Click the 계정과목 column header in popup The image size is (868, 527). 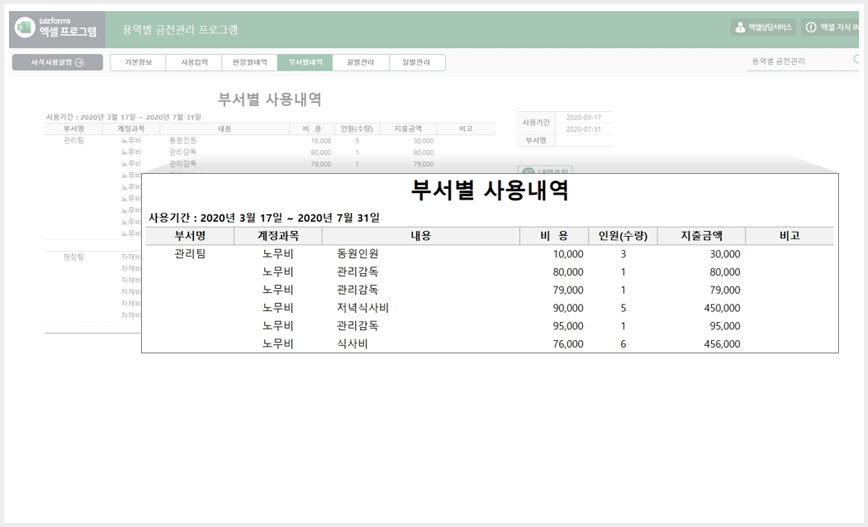coord(278,236)
